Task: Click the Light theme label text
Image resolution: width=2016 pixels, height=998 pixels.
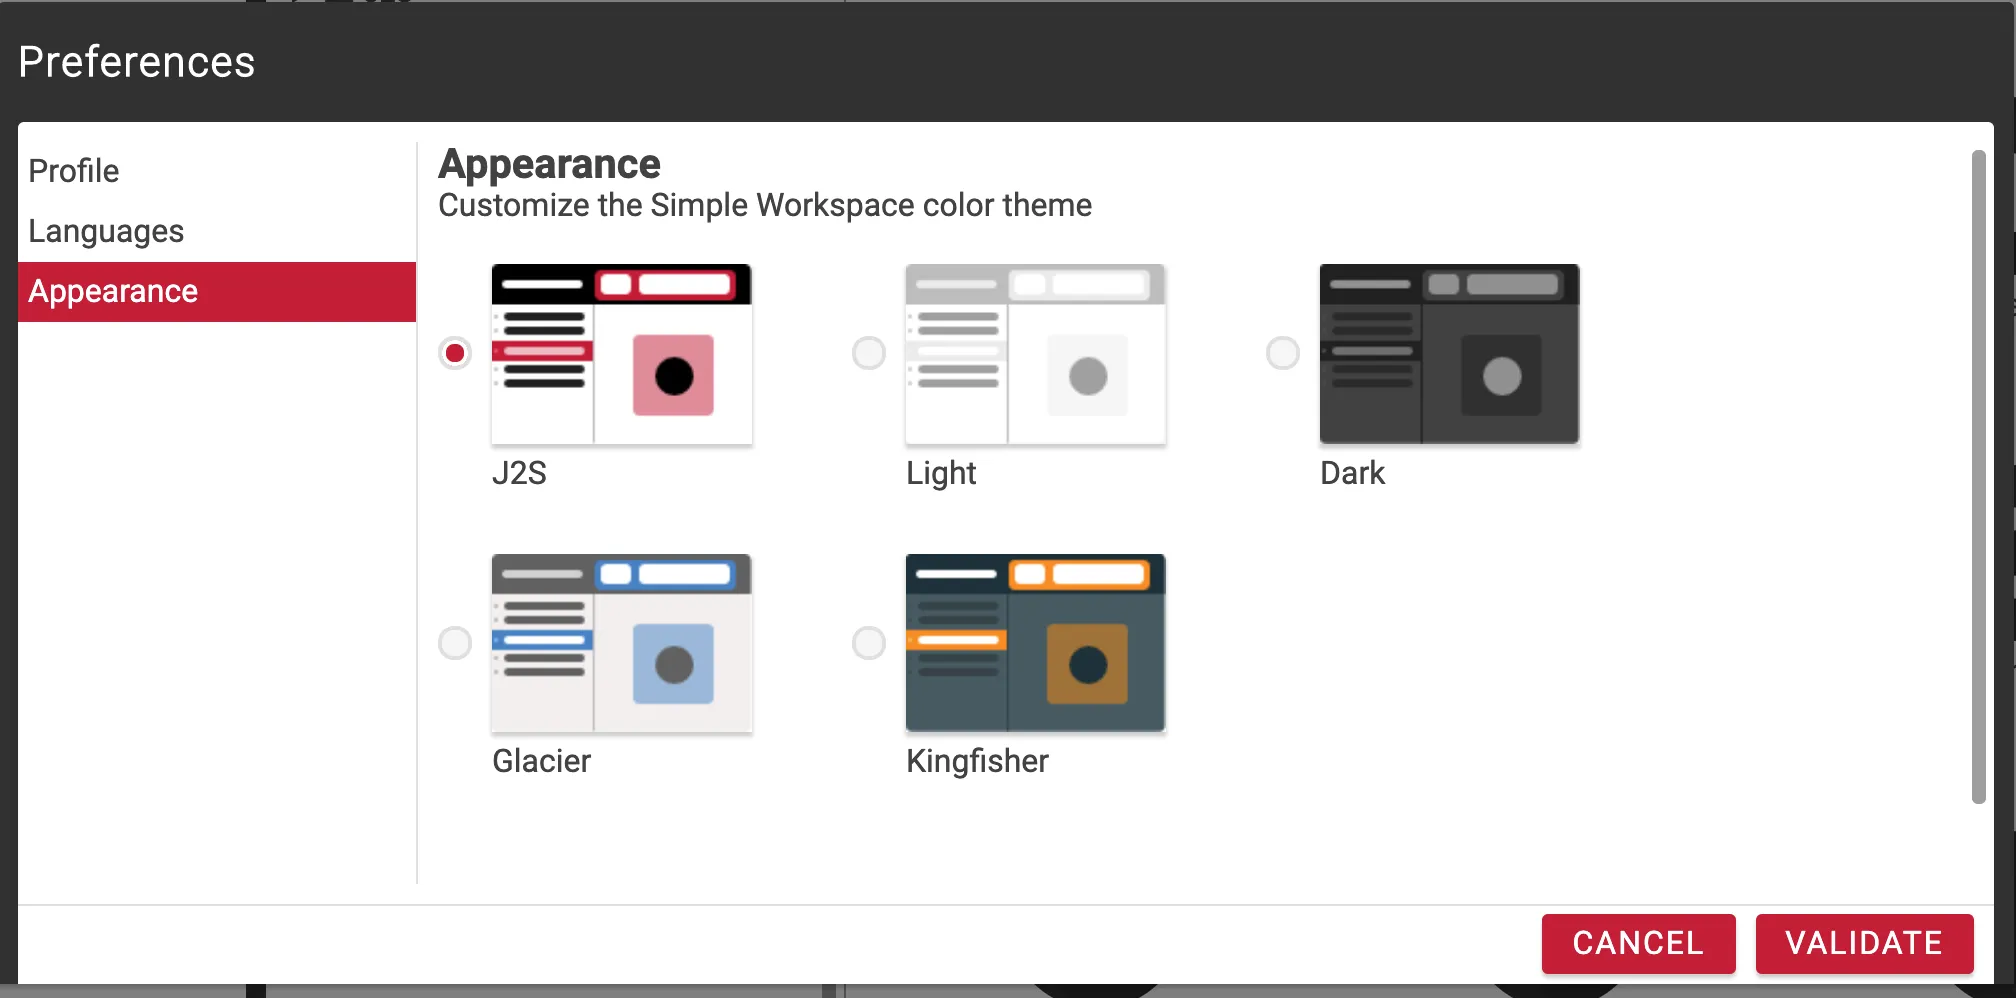Action: click(940, 473)
